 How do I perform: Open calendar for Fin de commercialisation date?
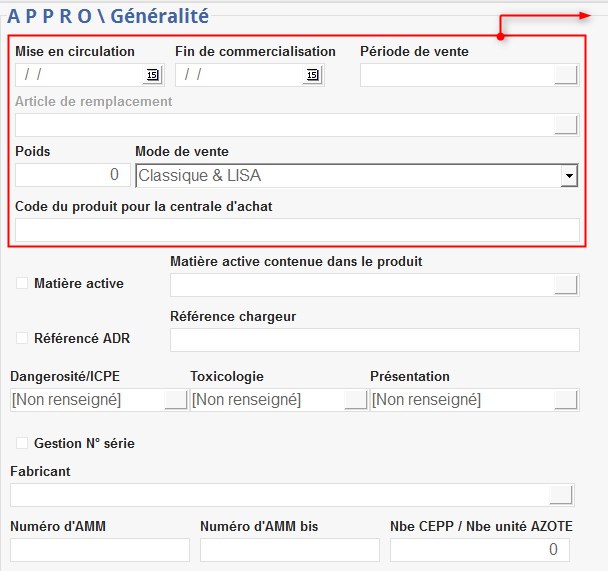coord(312,75)
